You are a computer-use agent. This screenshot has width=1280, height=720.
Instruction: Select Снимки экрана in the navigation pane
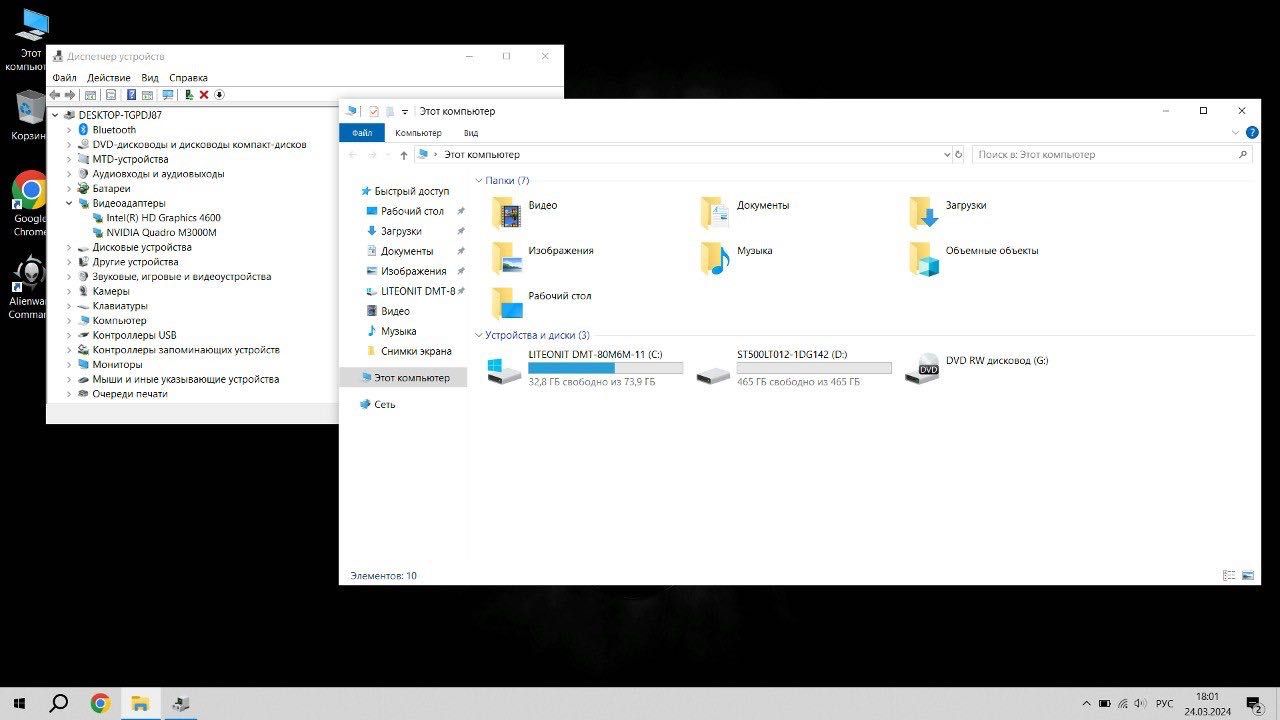pyautogui.click(x=408, y=351)
